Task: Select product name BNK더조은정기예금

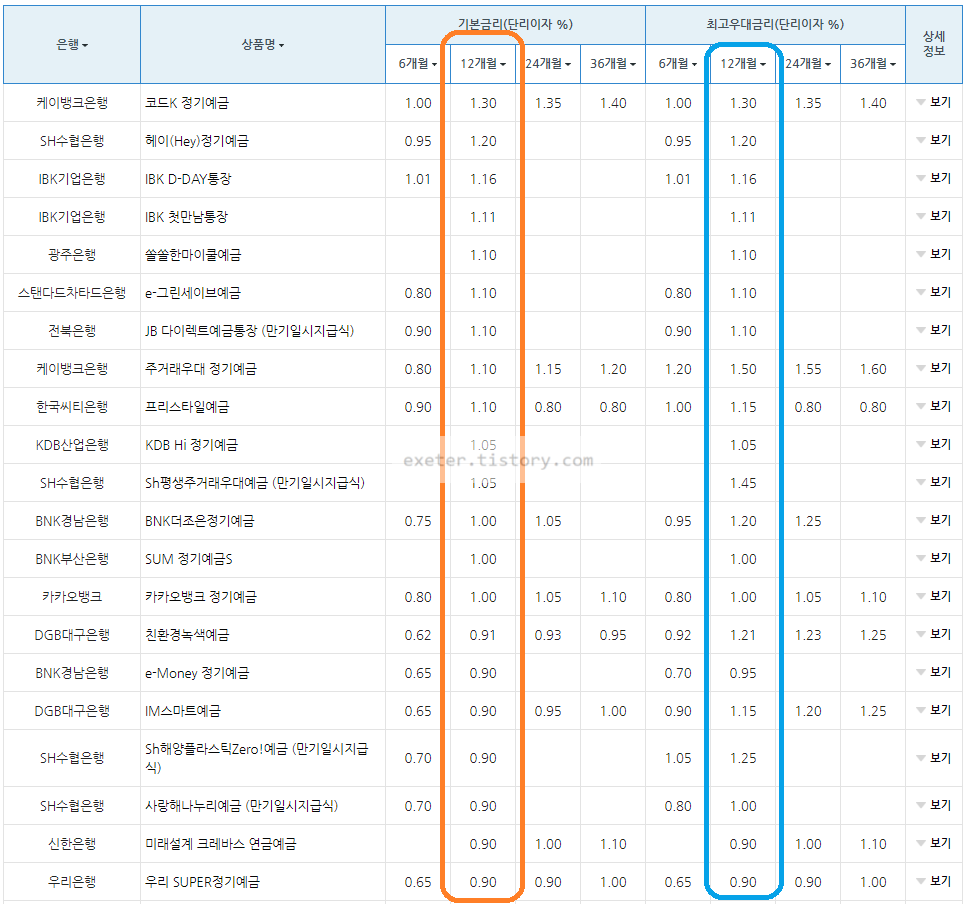Action: click(200, 521)
